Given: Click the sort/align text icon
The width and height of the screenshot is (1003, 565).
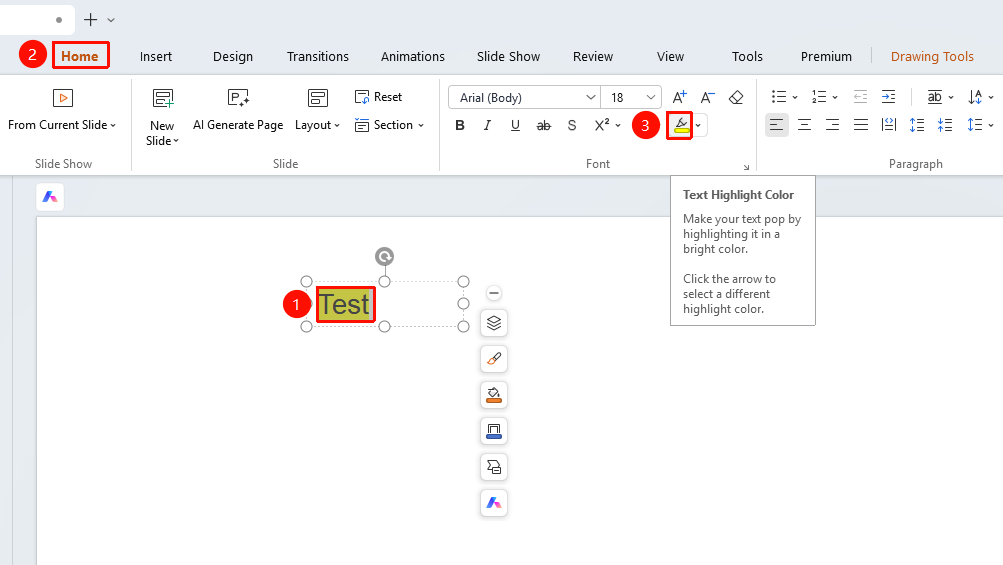Looking at the screenshot, I should coord(975,97).
